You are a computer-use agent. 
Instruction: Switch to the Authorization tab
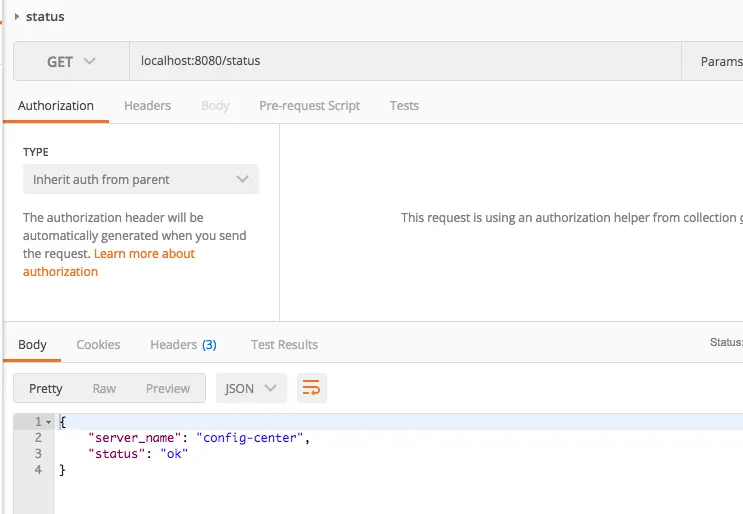[56, 105]
